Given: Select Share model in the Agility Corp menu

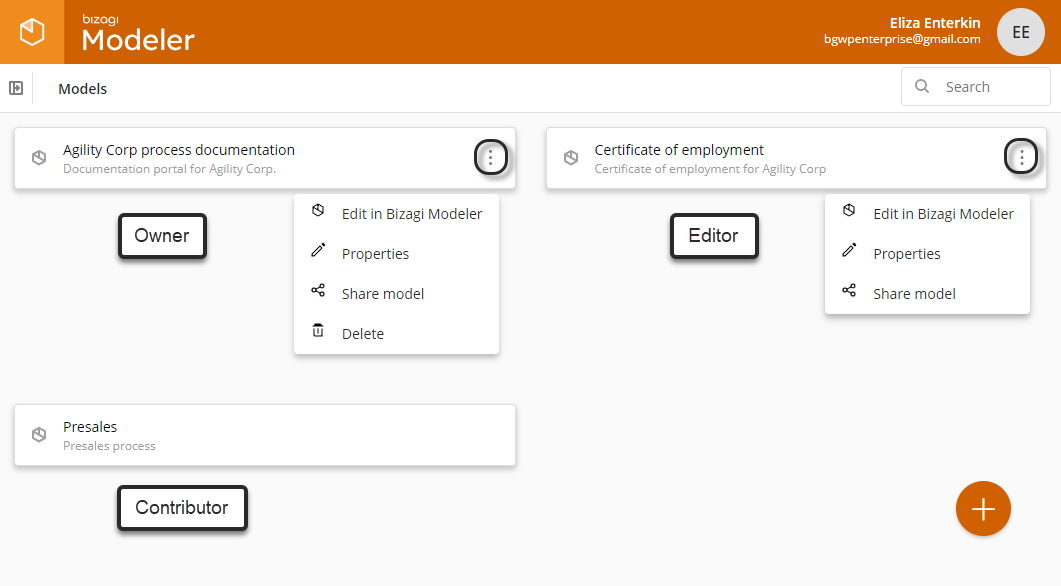Looking at the screenshot, I should tap(397, 294).
